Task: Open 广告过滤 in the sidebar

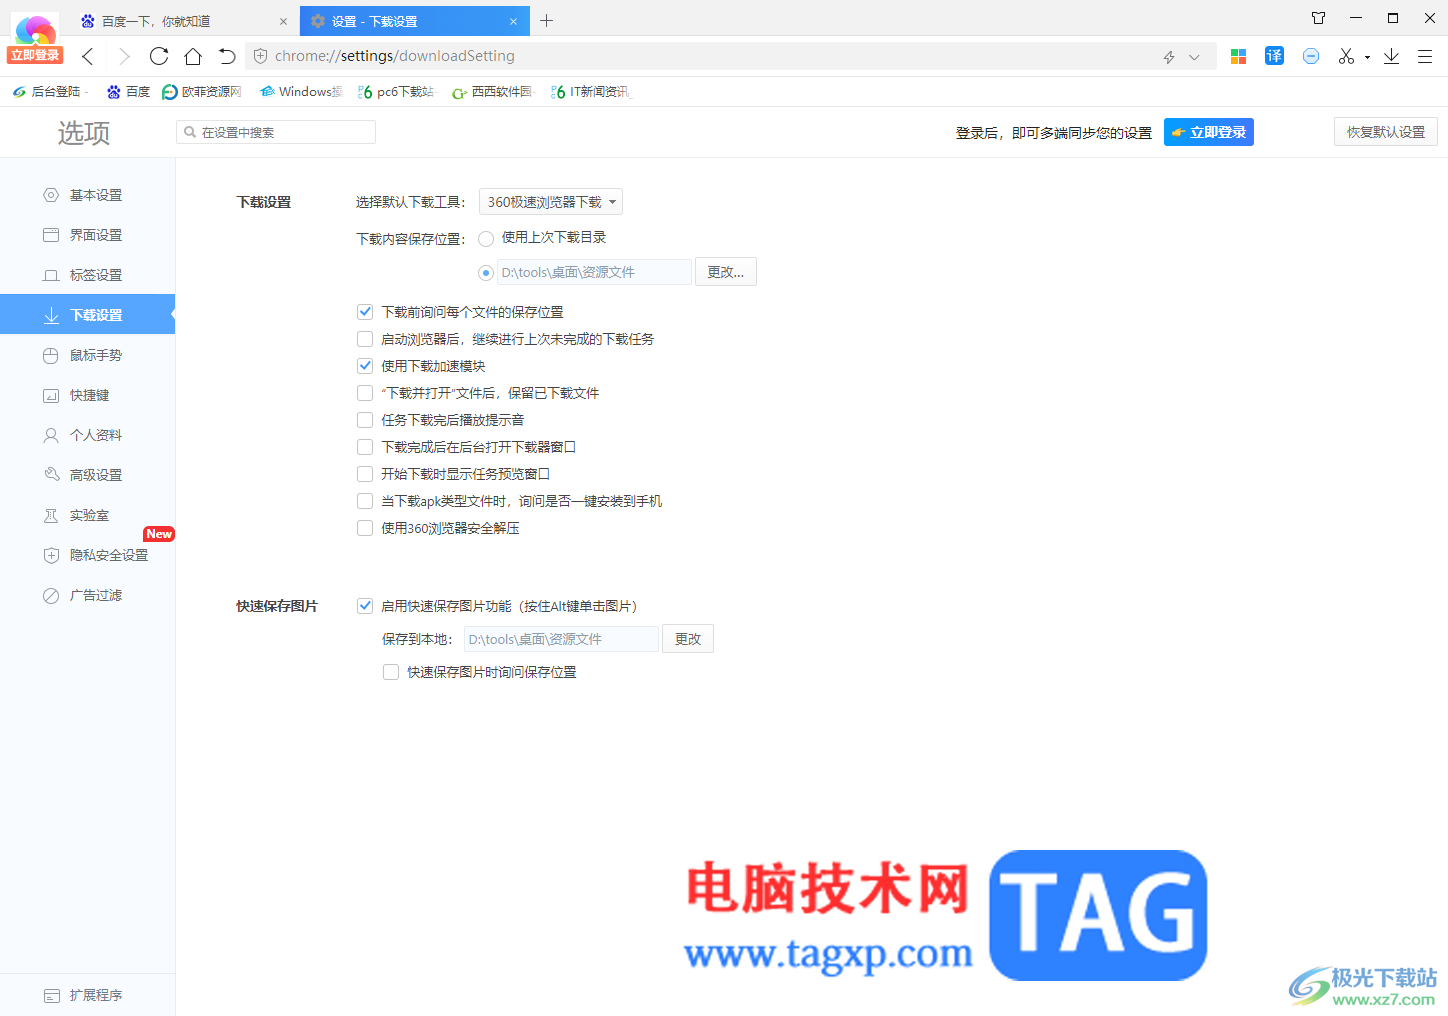Action: (87, 595)
